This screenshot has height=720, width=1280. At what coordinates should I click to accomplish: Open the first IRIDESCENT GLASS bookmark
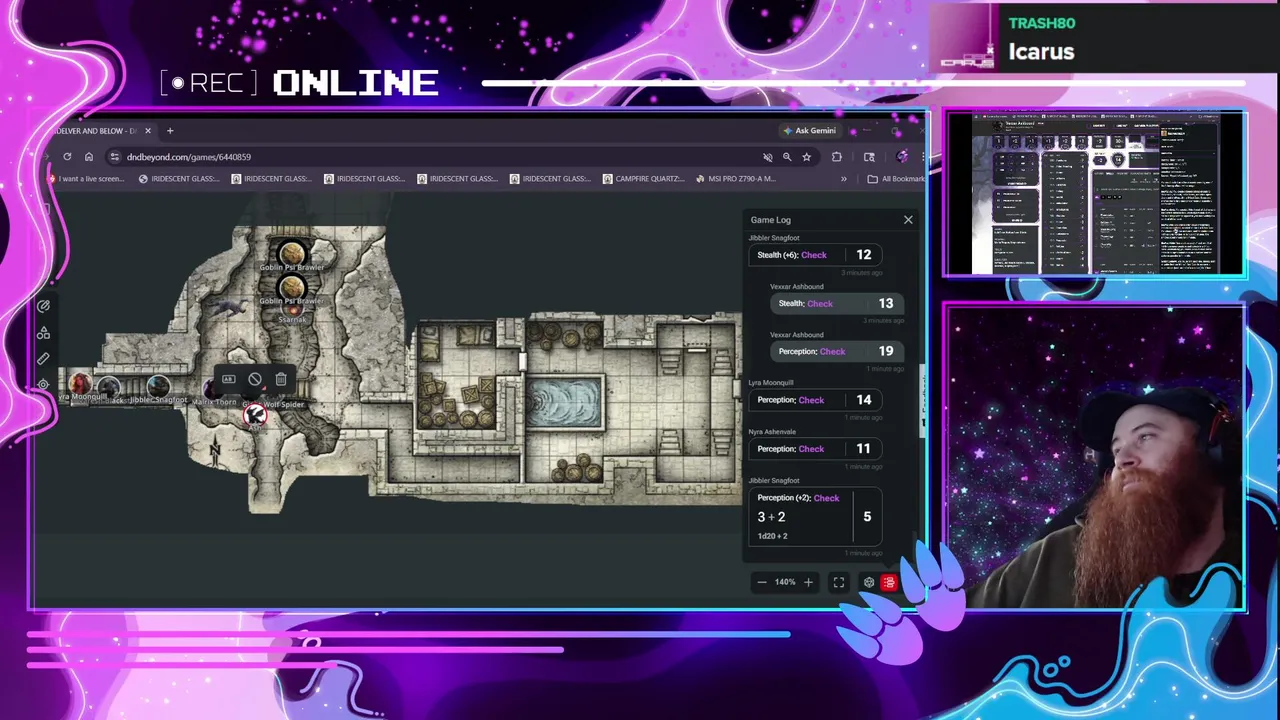click(x=178, y=179)
